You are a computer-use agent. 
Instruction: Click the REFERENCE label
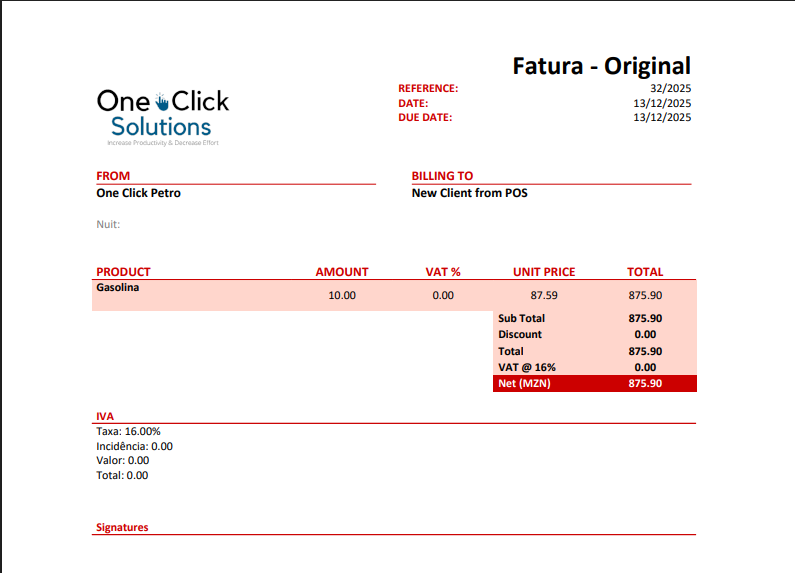coord(428,88)
